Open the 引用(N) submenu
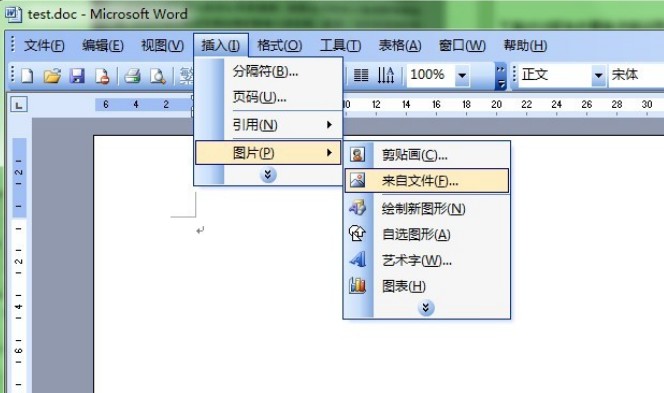Screen dimensions: 664x393 (x=268, y=125)
